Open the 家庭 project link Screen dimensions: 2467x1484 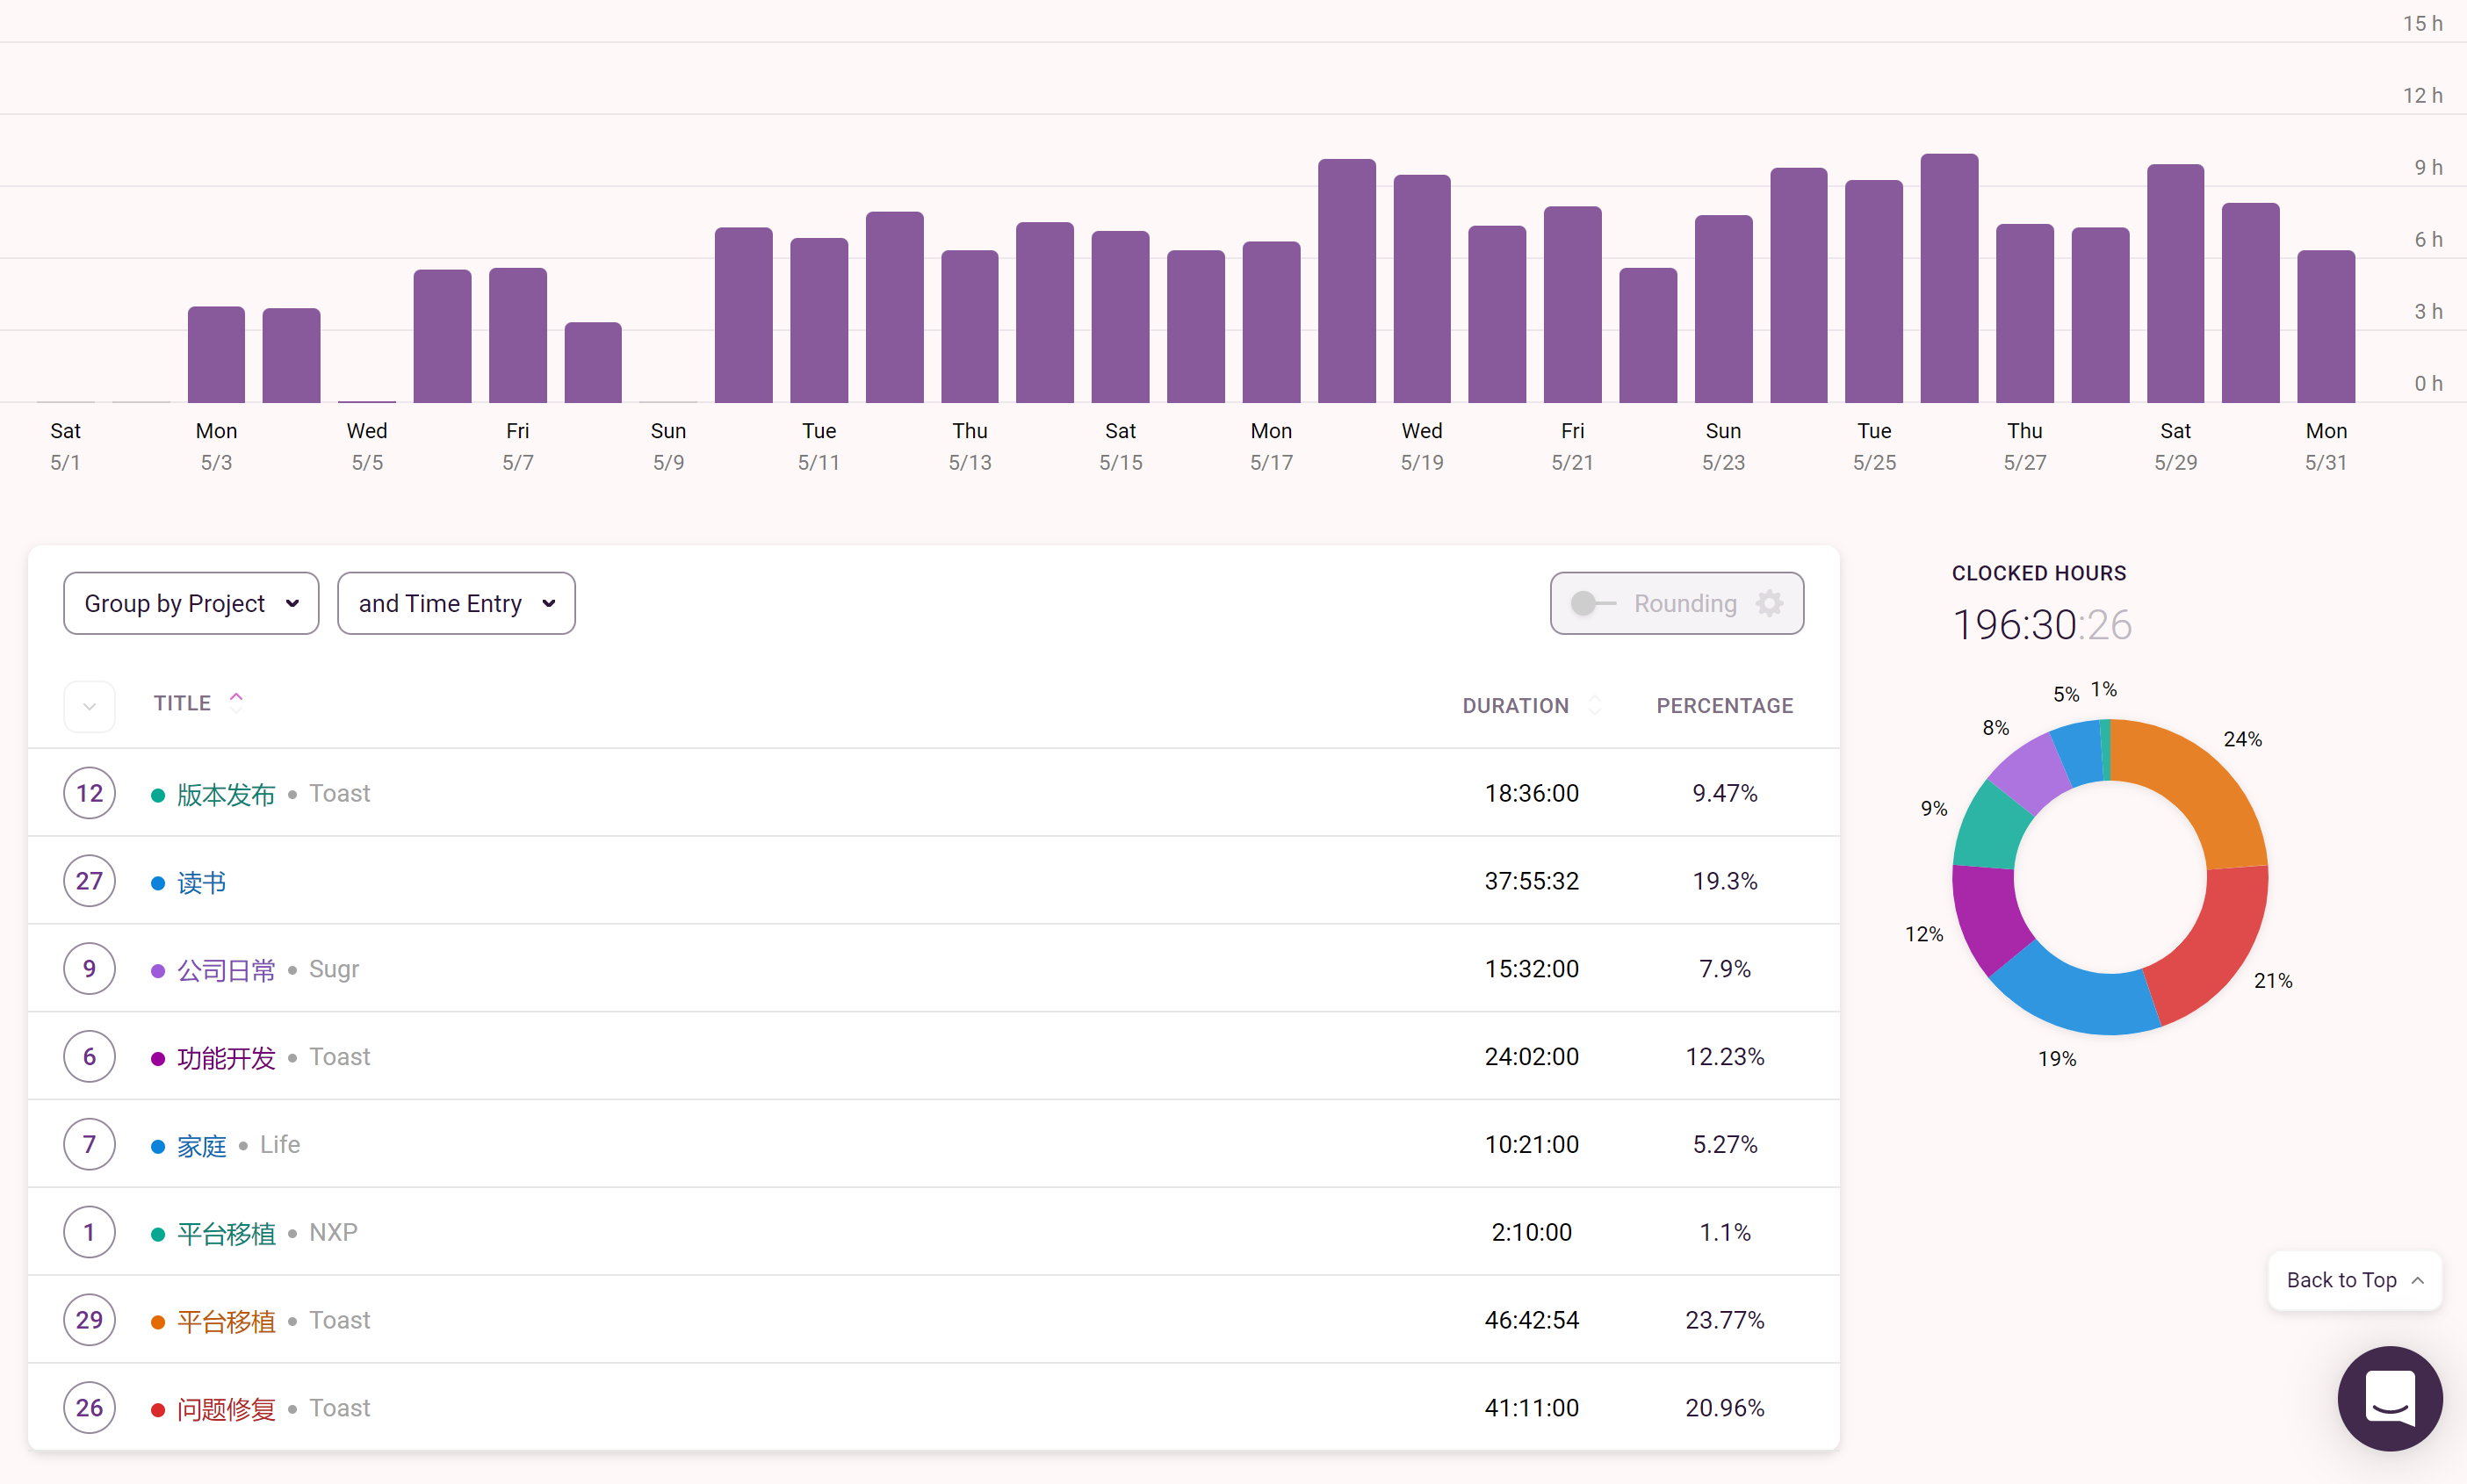click(201, 1146)
